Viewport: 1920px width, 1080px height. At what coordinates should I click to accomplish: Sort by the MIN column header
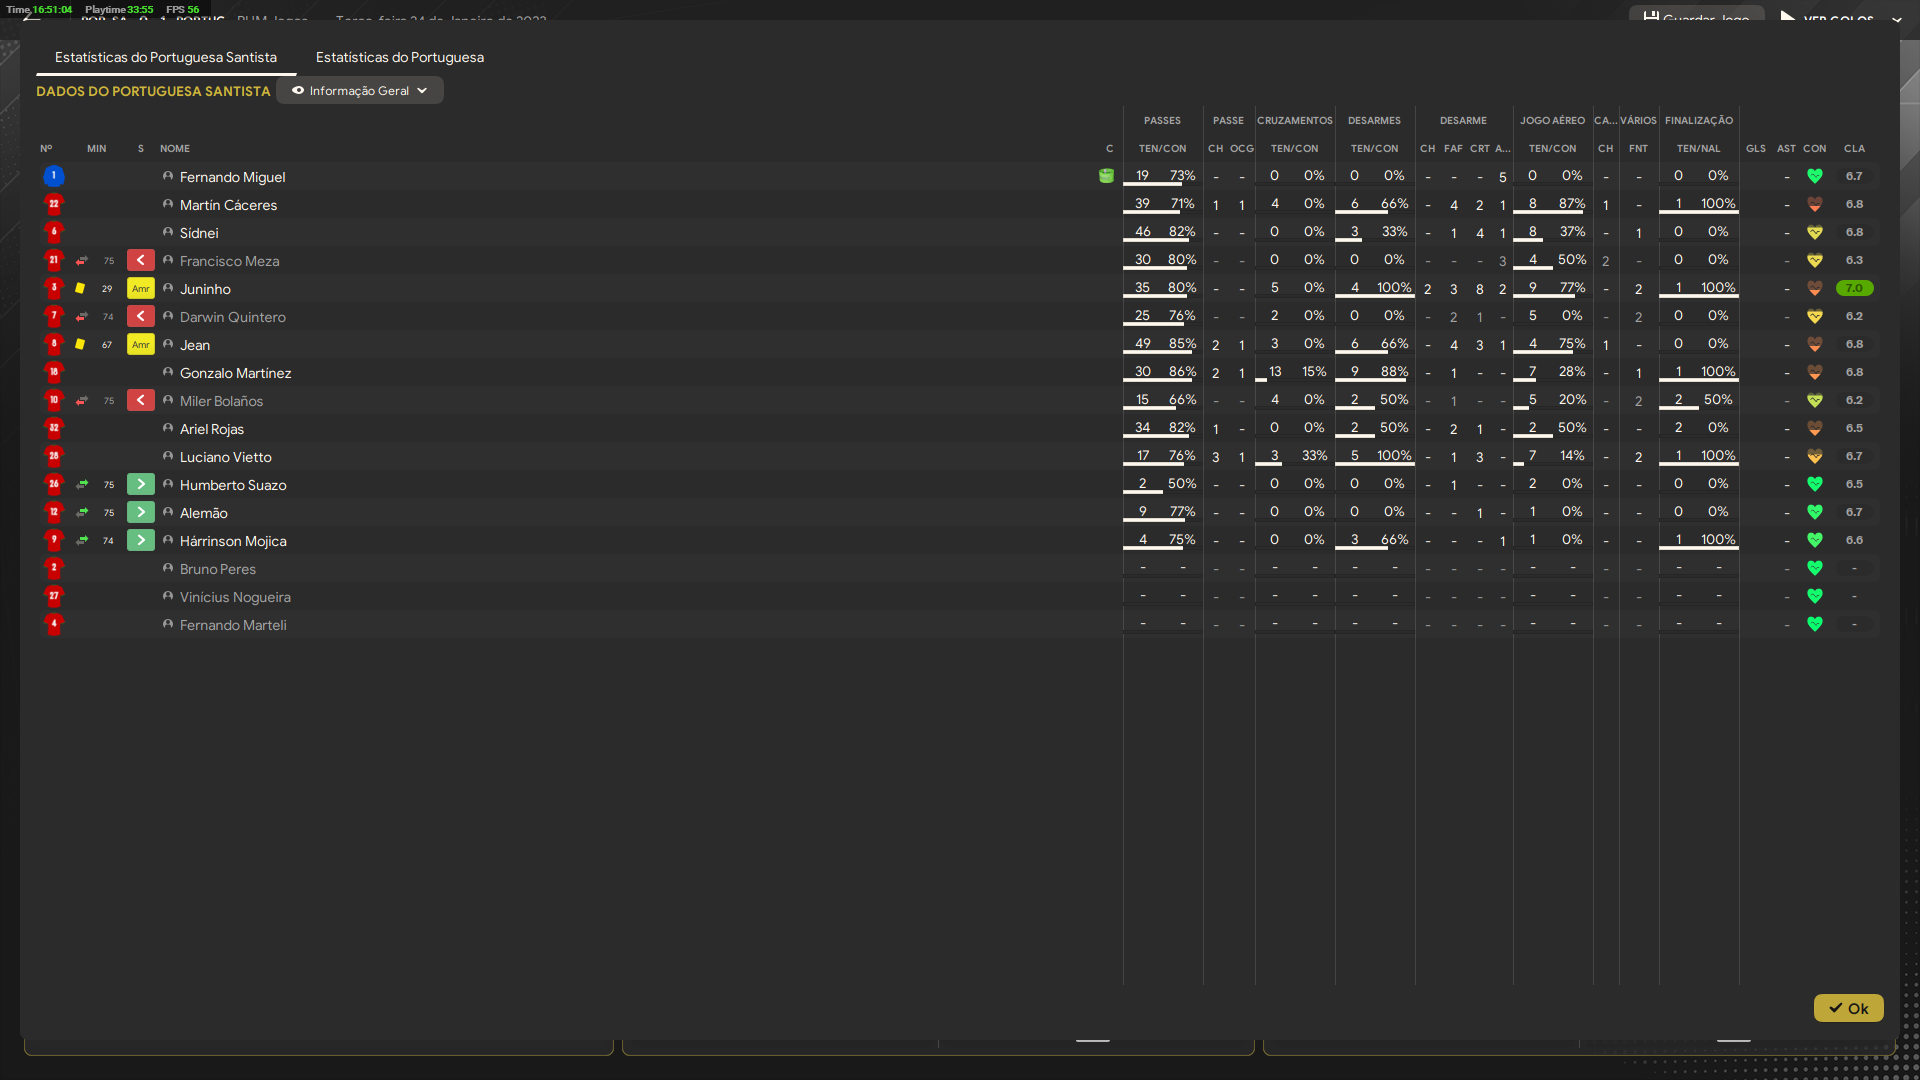click(x=96, y=148)
